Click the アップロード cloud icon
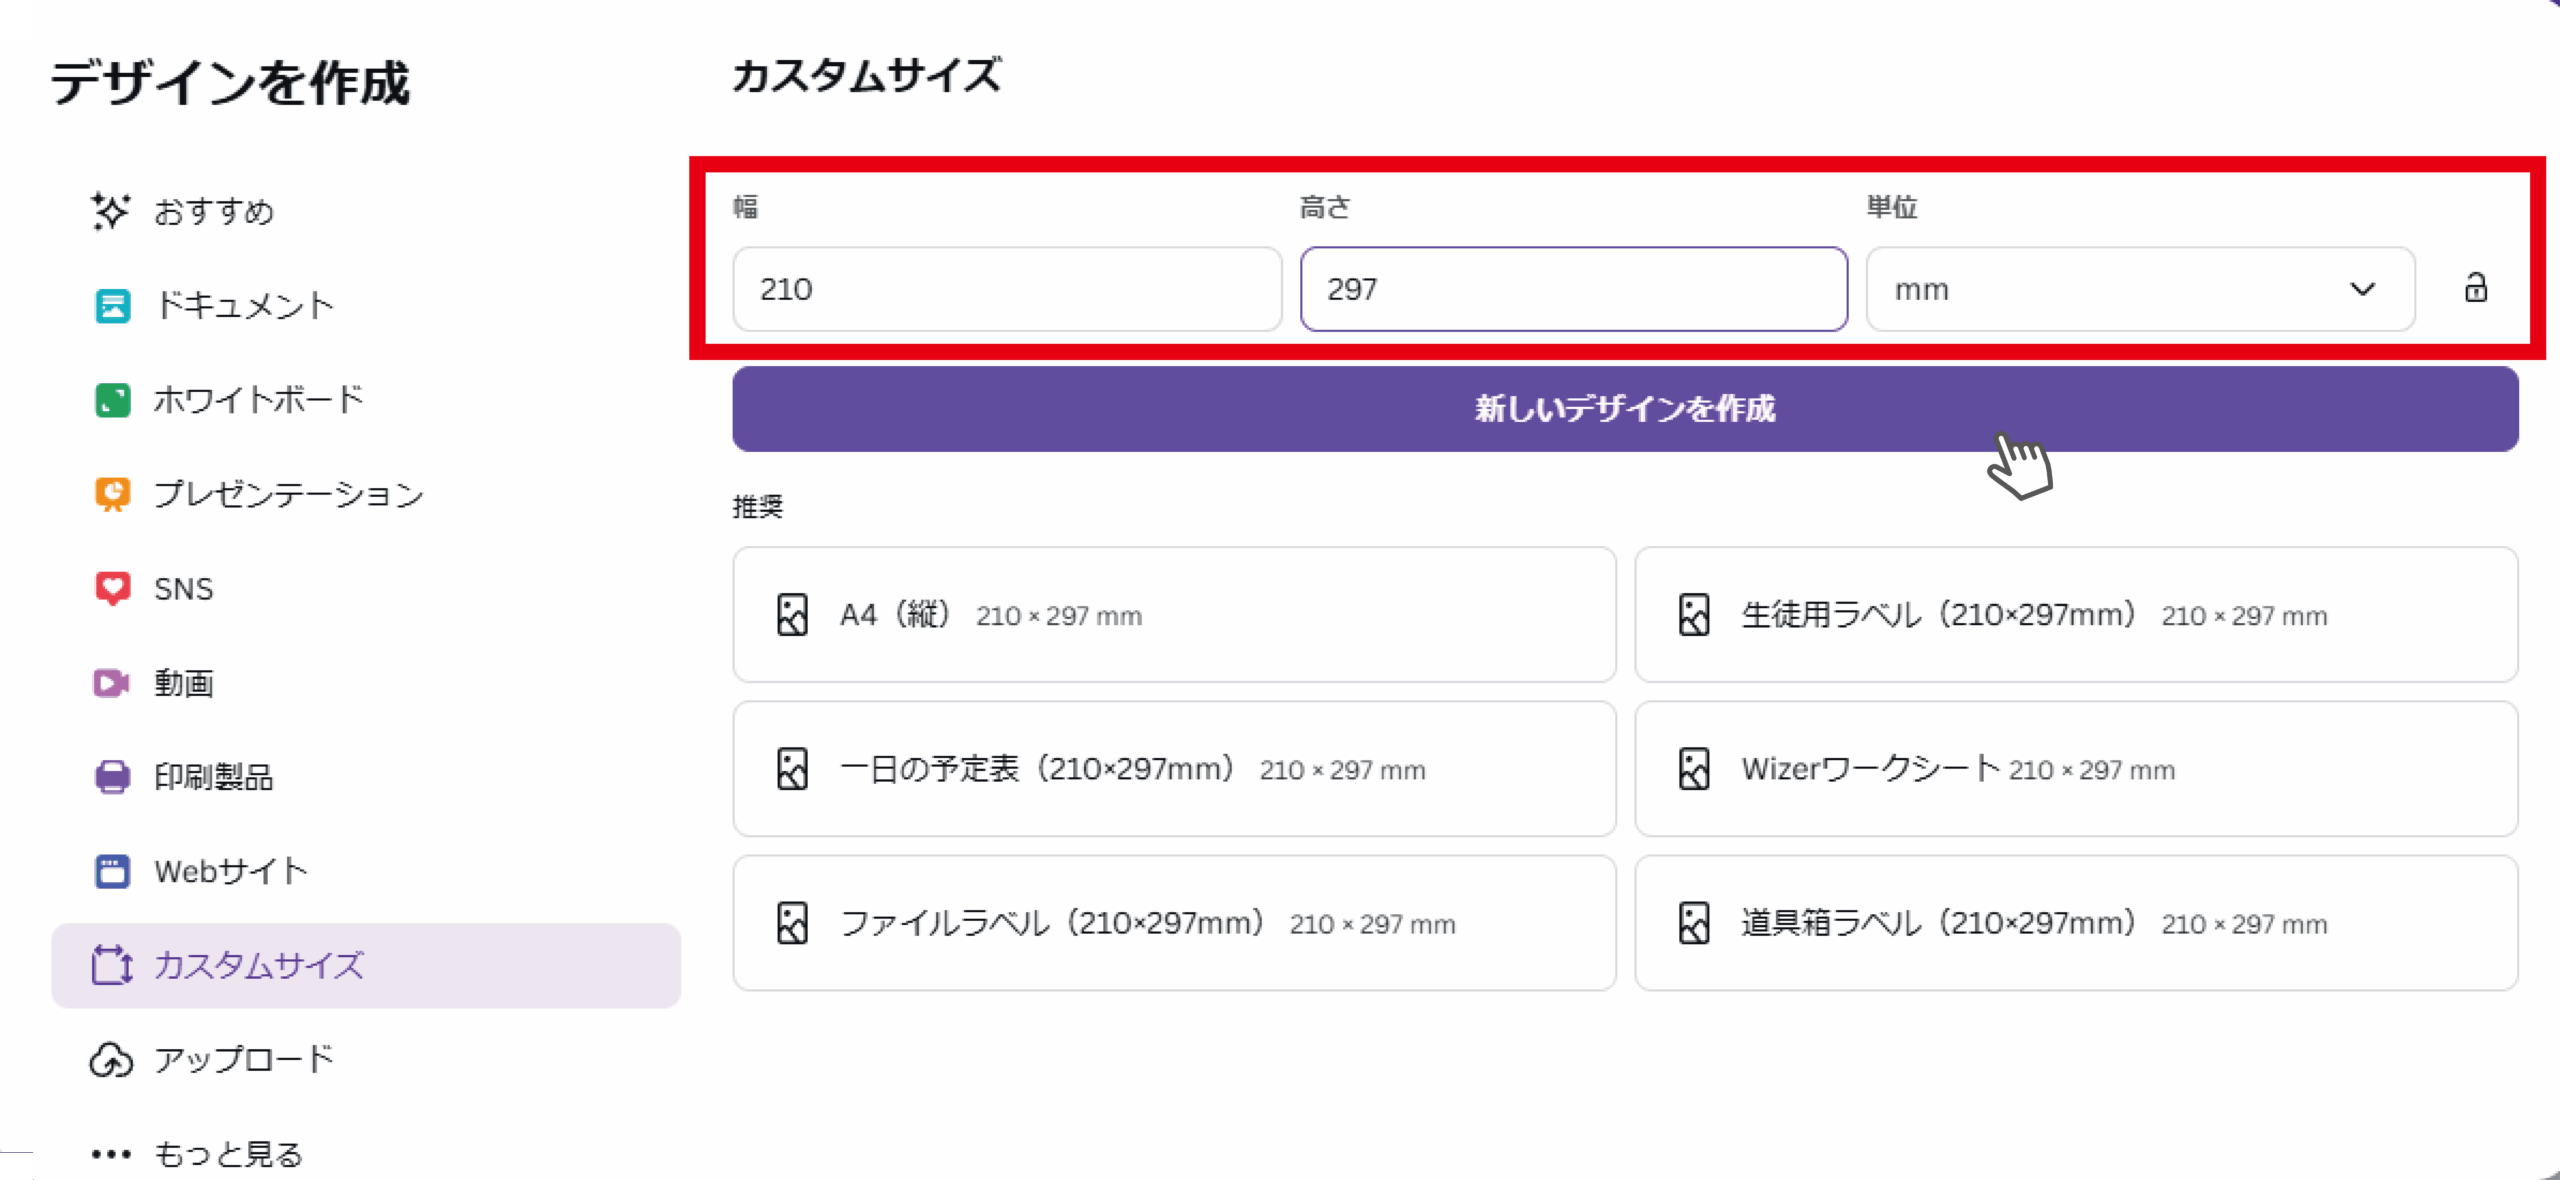 click(111, 1060)
